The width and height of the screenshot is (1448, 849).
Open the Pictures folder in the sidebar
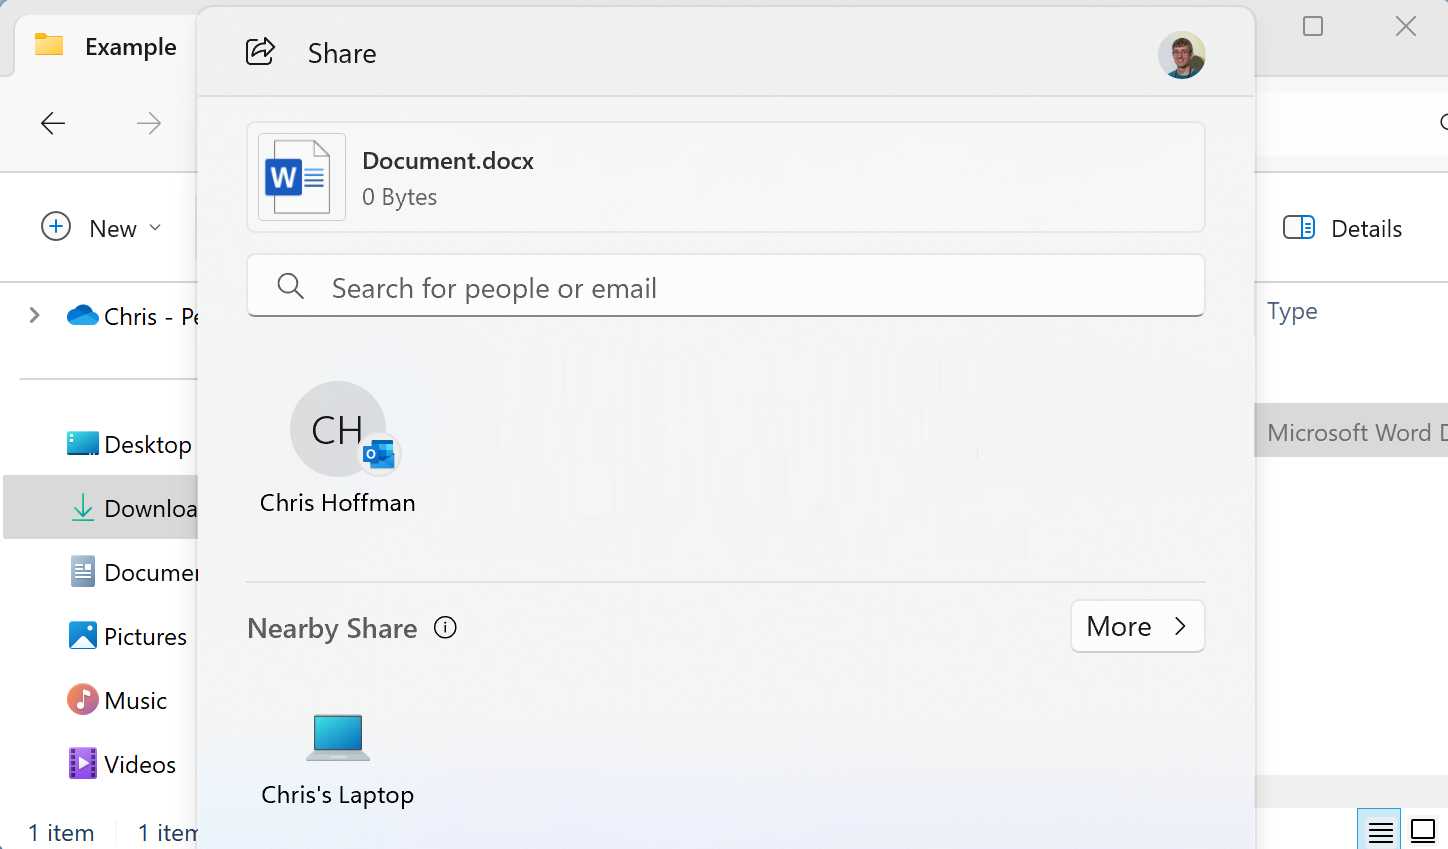(x=144, y=636)
